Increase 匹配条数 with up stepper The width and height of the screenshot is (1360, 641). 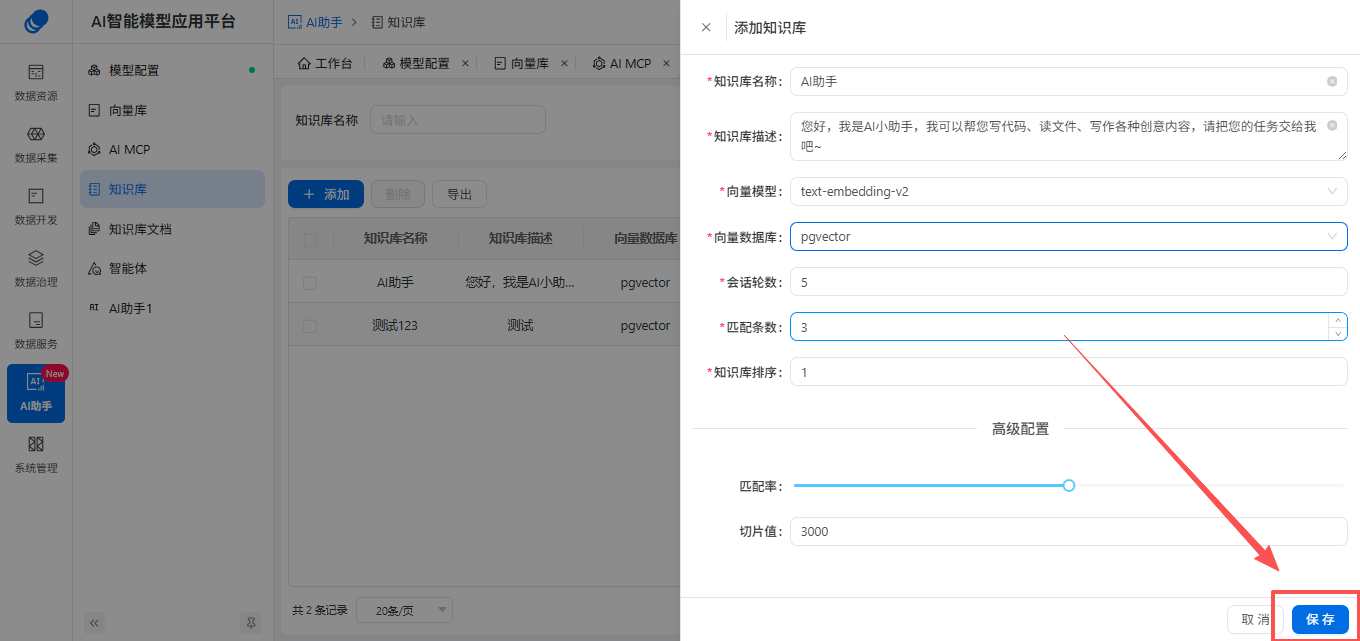(x=1337, y=320)
